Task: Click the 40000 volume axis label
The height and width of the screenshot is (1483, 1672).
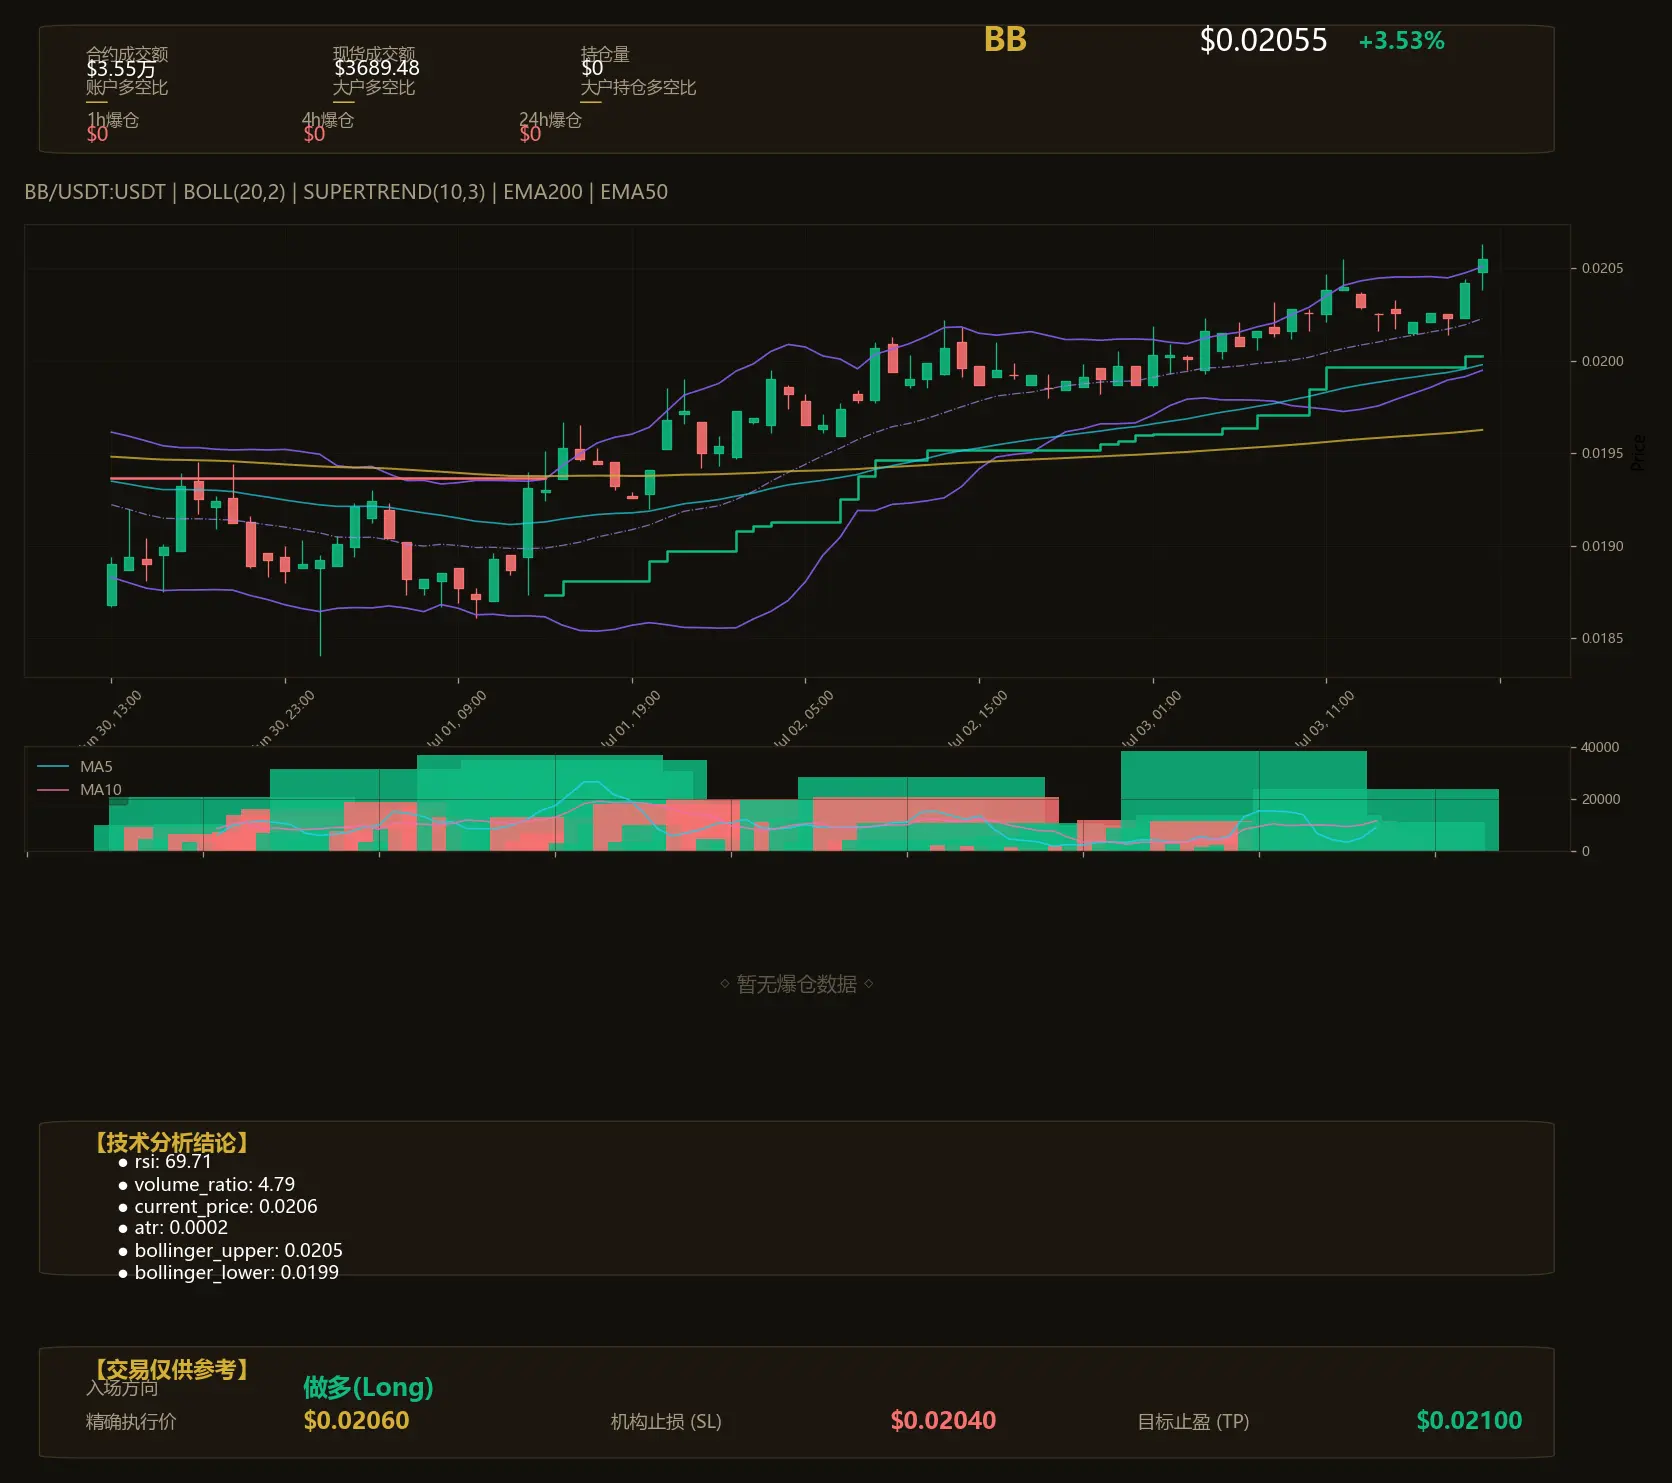Action: (1600, 747)
